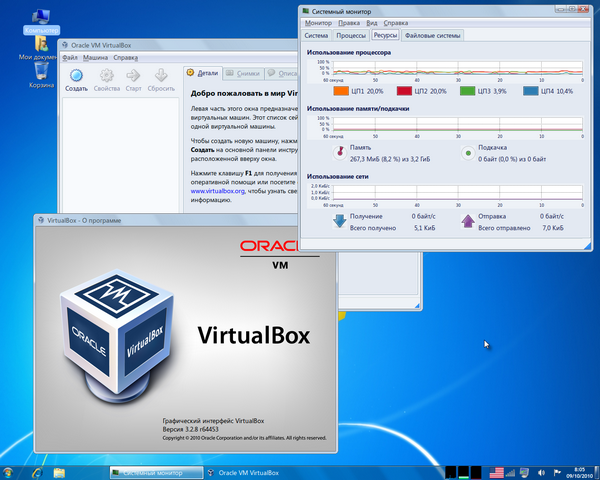
Task: Switch to the Система tab
Action: pyautogui.click(x=316, y=36)
